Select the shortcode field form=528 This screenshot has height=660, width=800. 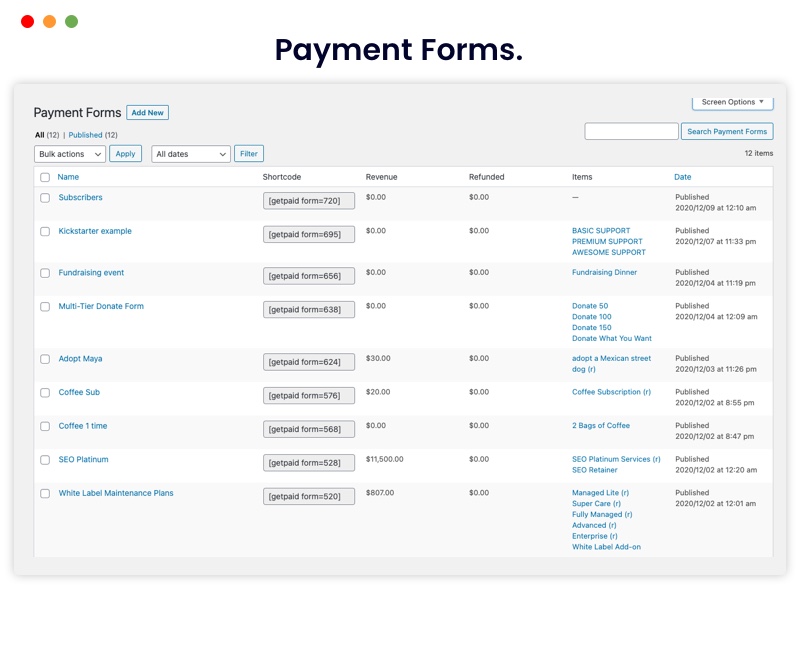(x=309, y=463)
